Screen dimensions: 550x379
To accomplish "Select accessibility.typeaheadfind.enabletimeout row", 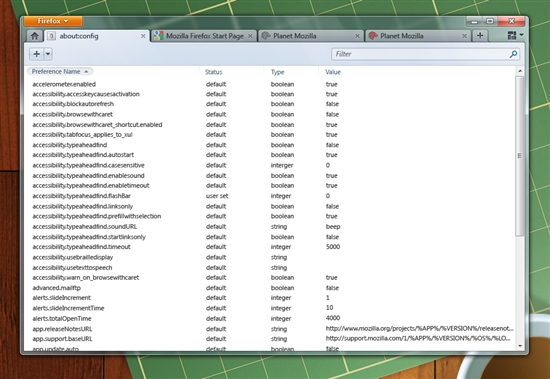I will click(270, 185).
